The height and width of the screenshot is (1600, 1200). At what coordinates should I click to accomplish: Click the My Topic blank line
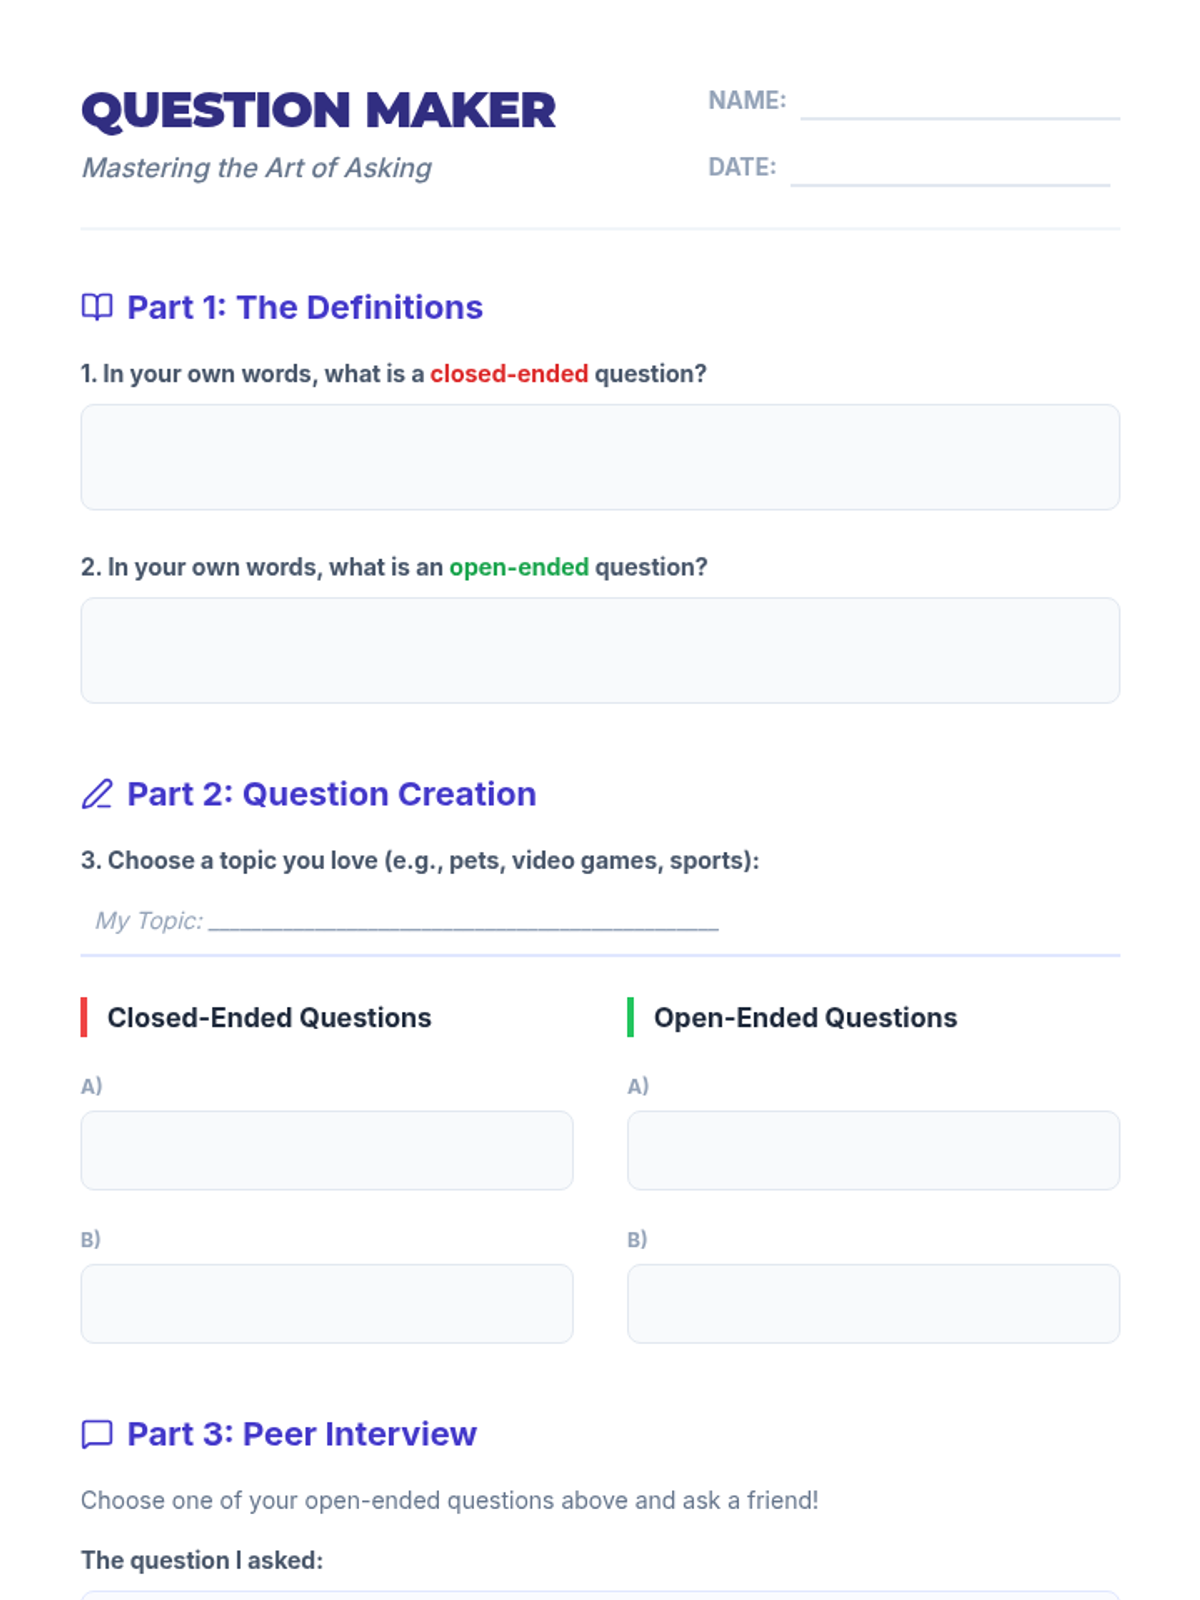[463, 921]
